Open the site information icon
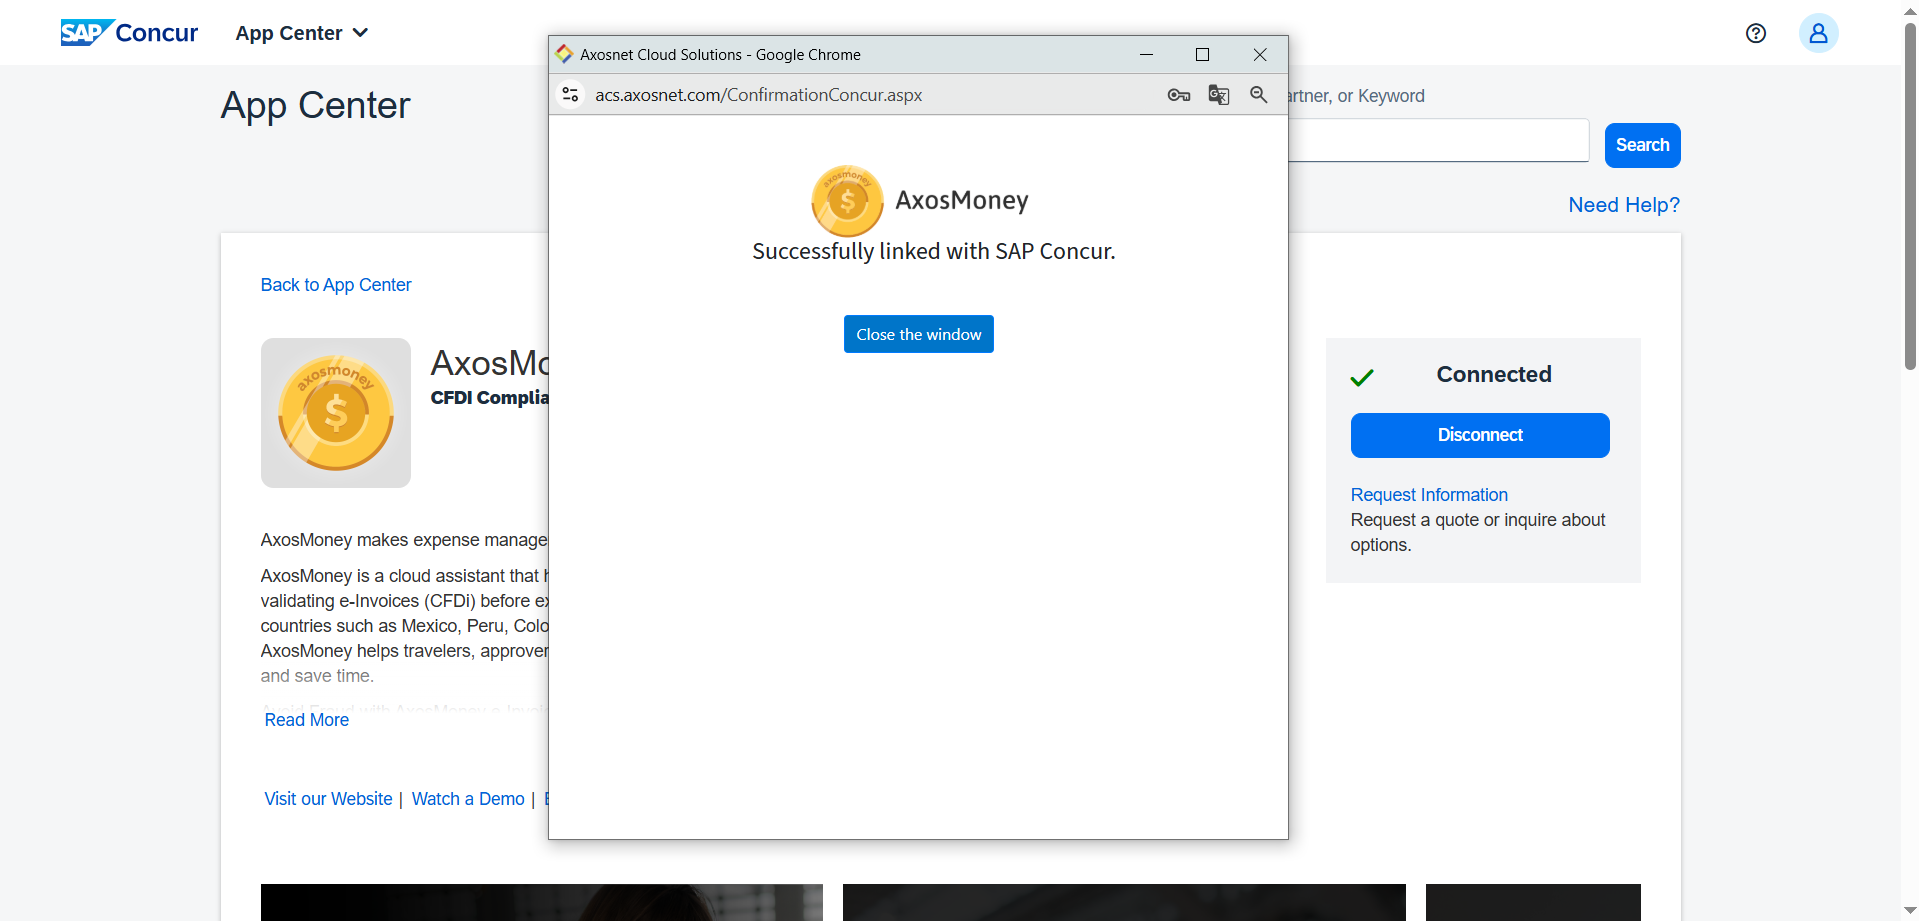This screenshot has width=1919, height=921. pyautogui.click(x=570, y=95)
